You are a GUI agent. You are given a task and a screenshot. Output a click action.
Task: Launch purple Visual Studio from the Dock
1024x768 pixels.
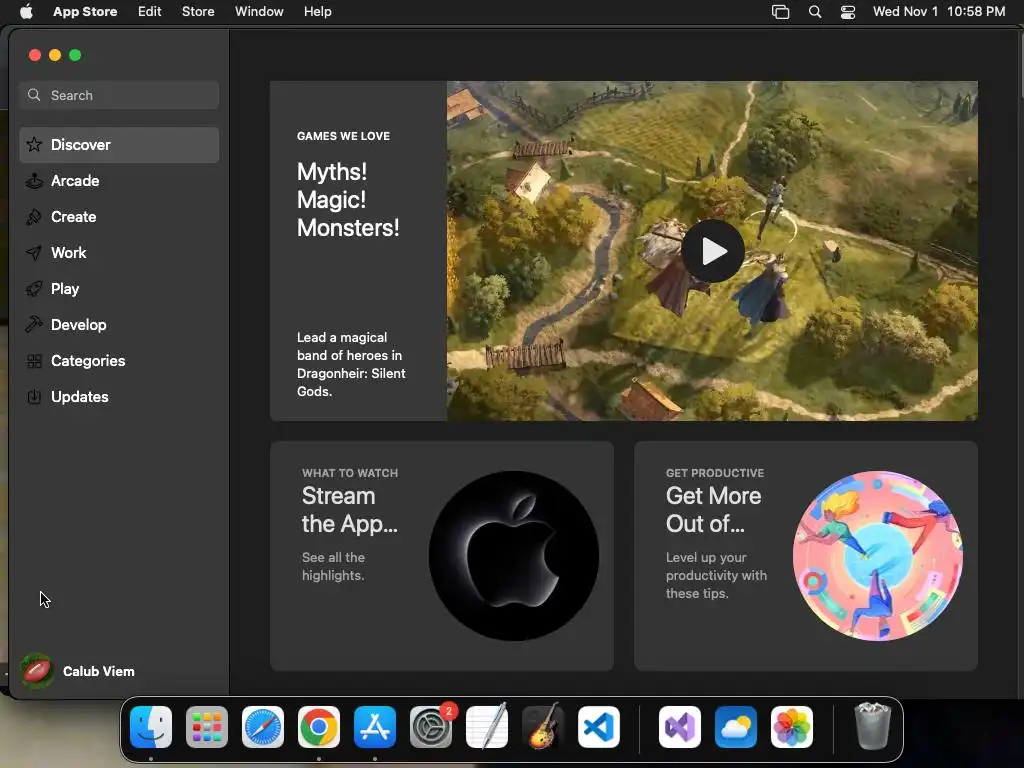tap(680, 727)
